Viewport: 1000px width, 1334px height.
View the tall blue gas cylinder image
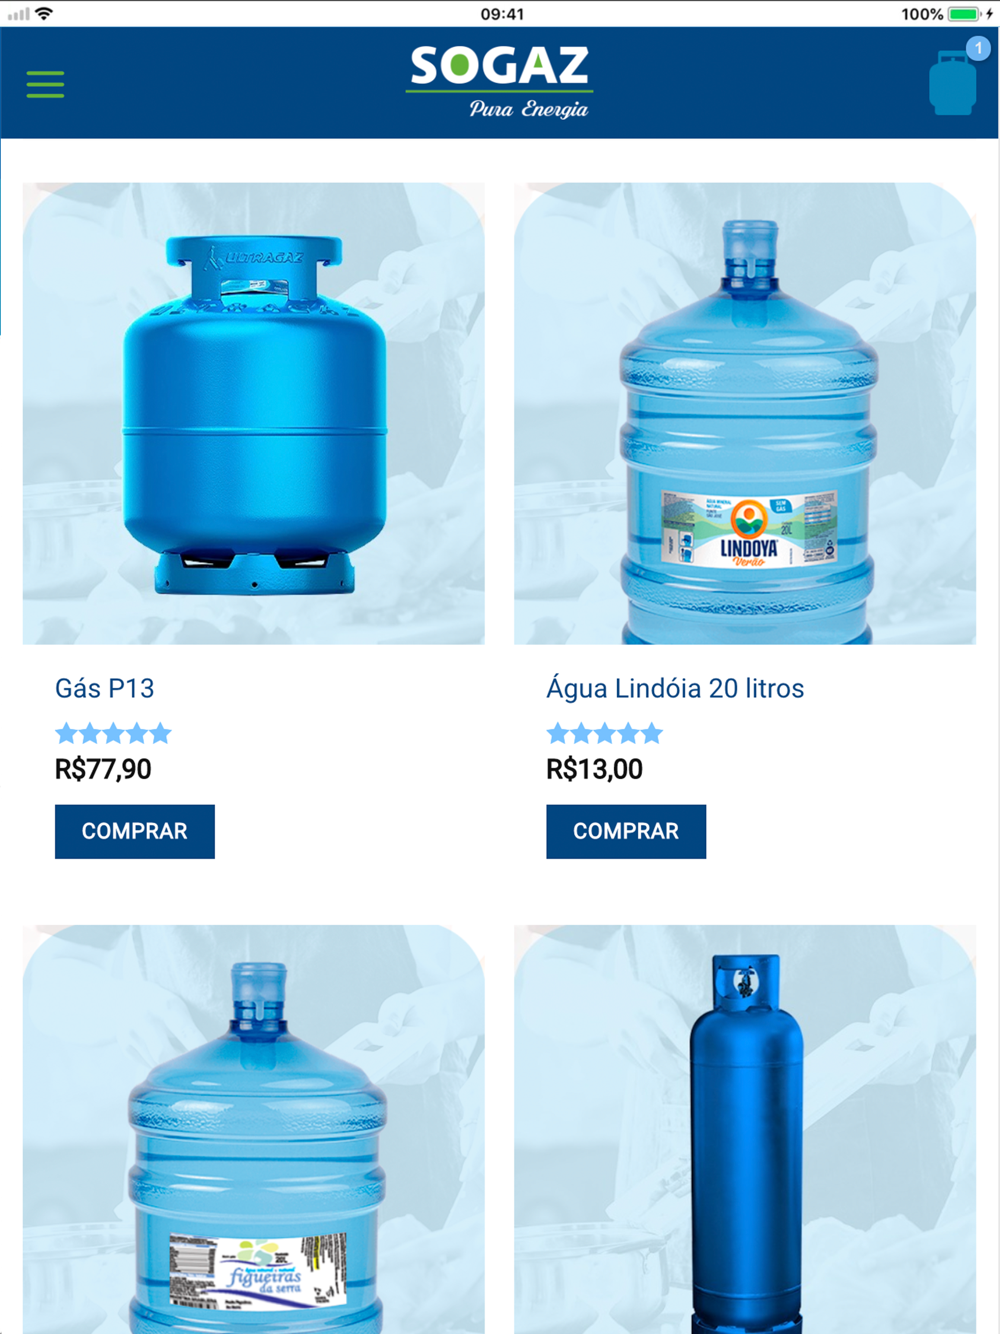tap(745, 1129)
